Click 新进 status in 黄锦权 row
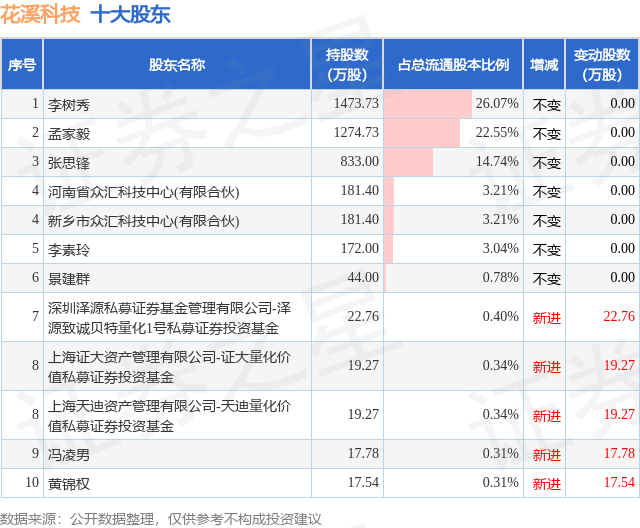Image resolution: width=640 pixels, height=528 pixels. [x=547, y=484]
